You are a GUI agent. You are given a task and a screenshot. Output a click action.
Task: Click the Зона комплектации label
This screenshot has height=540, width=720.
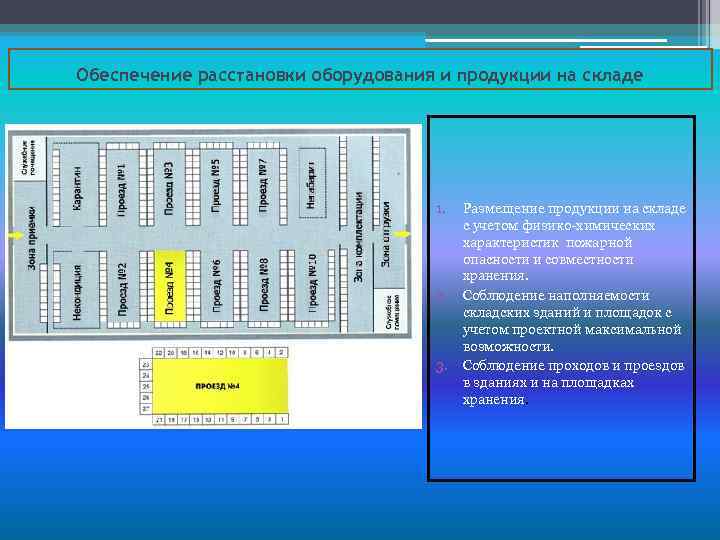coord(360,237)
